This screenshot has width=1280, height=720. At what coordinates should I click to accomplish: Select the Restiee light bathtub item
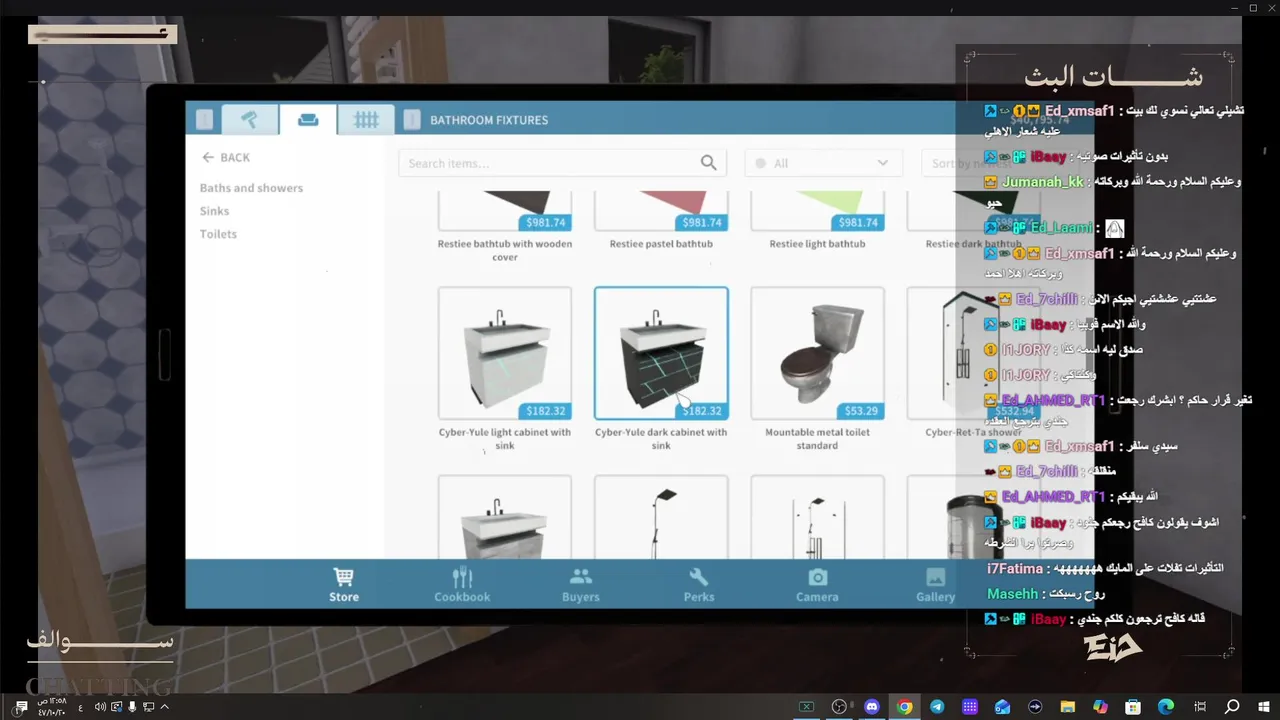(x=817, y=222)
